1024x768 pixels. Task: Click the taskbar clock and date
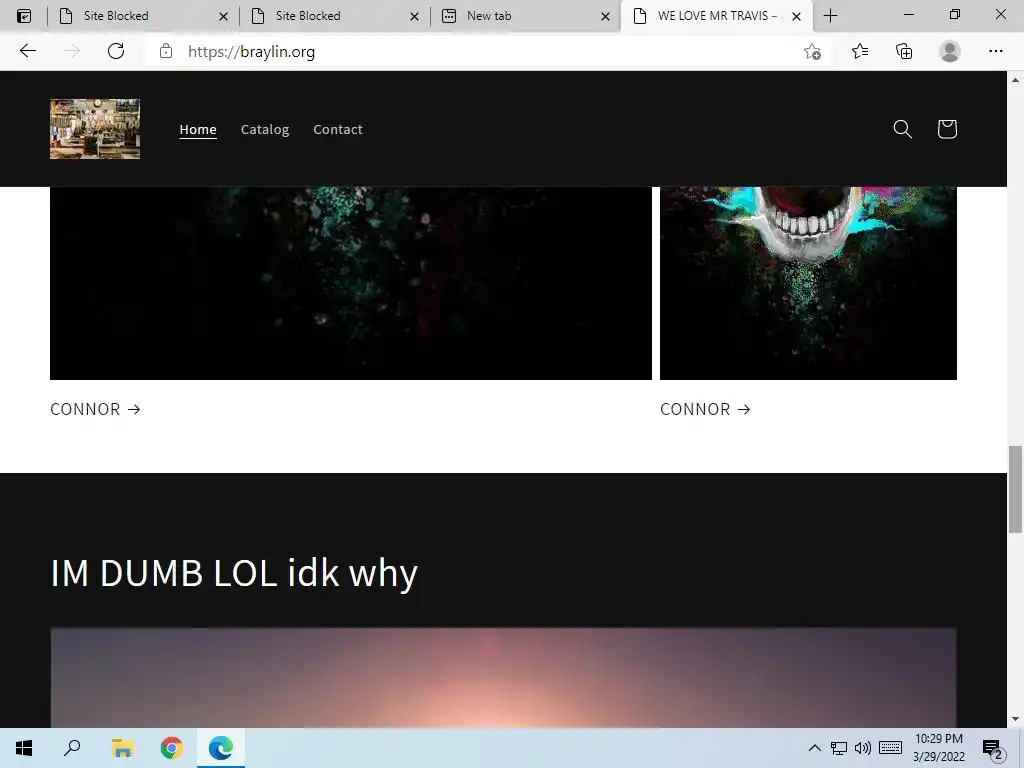point(938,748)
